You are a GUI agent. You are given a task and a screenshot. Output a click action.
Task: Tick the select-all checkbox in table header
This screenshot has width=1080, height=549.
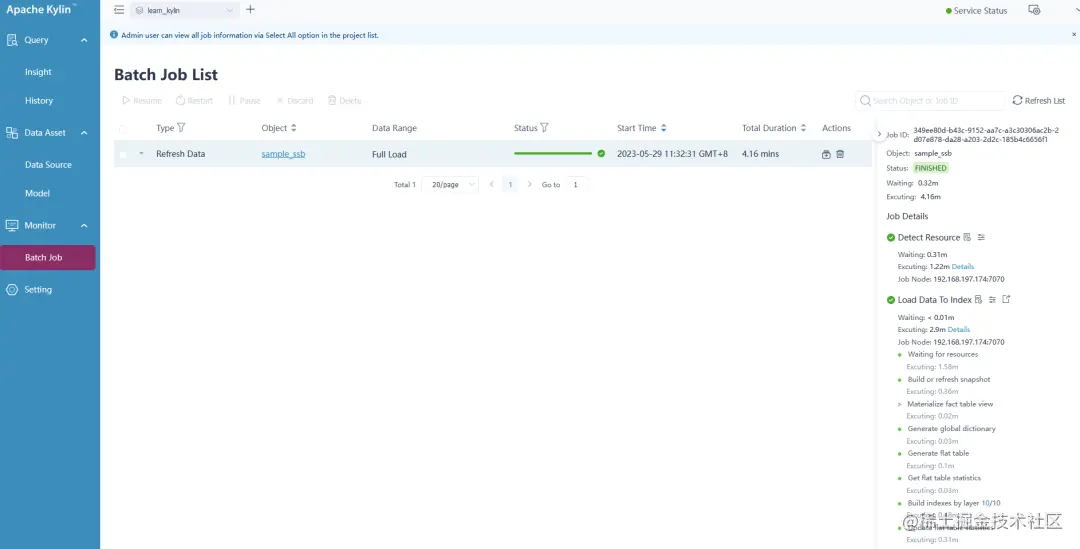click(123, 129)
